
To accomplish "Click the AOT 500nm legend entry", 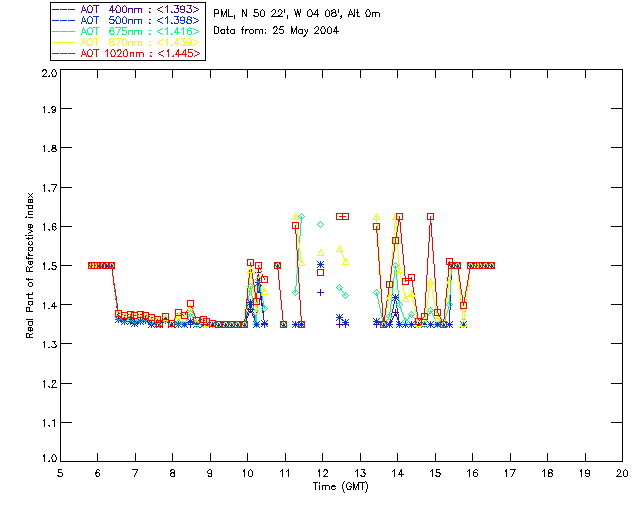I will [126, 20].
